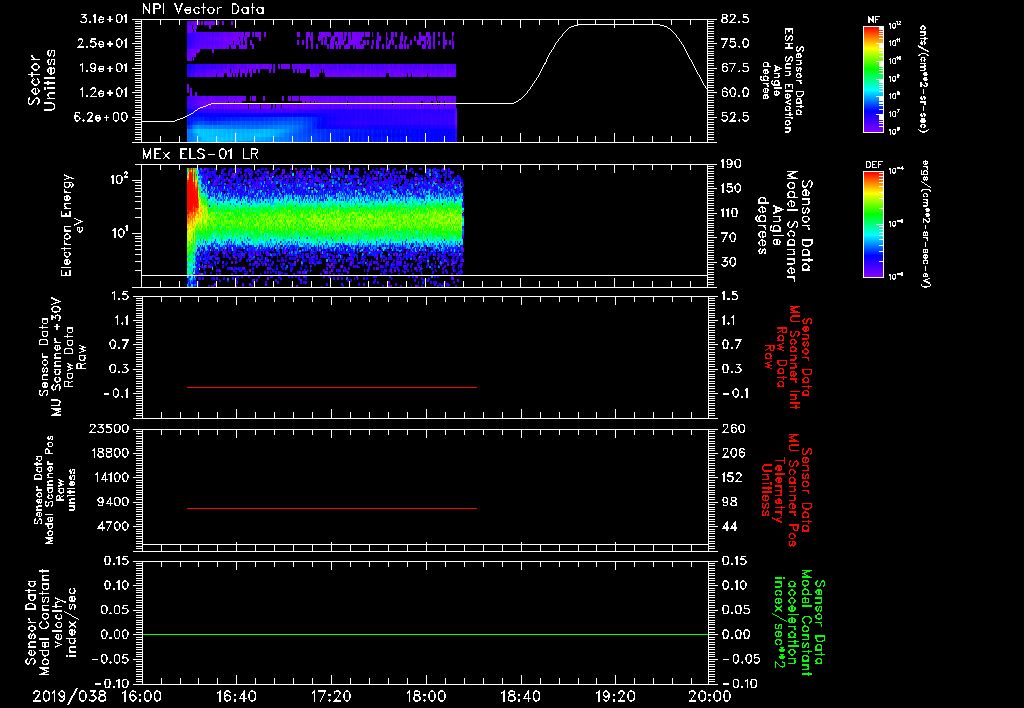
Task: Click the red line in MU Scanner +30V plot
Action: 332,387
